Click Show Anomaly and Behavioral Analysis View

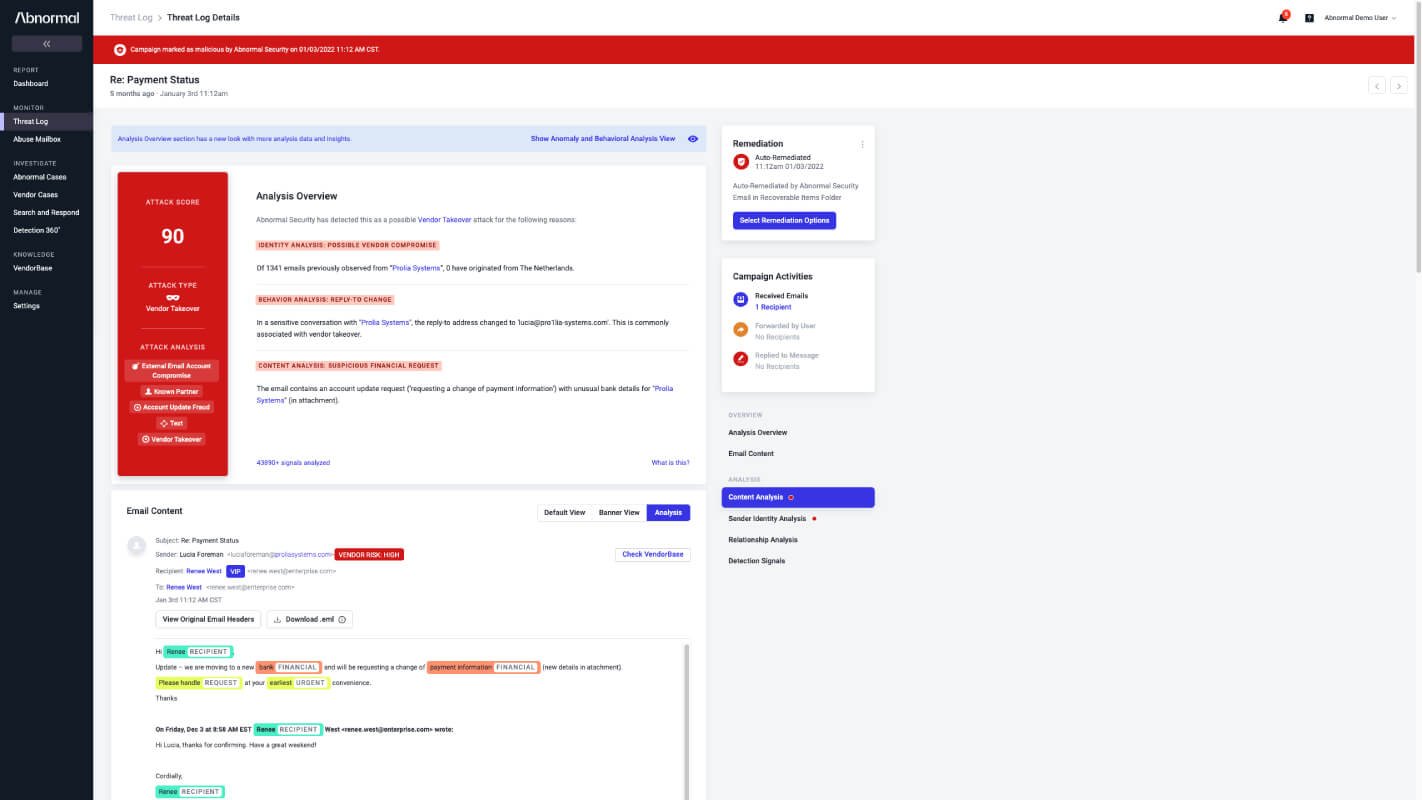pos(603,139)
